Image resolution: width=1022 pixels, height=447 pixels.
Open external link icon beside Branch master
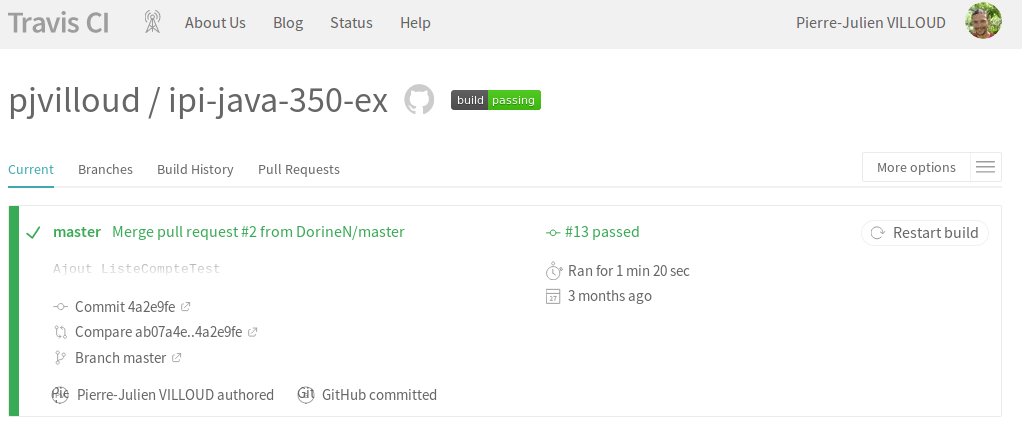pyautogui.click(x=177, y=358)
